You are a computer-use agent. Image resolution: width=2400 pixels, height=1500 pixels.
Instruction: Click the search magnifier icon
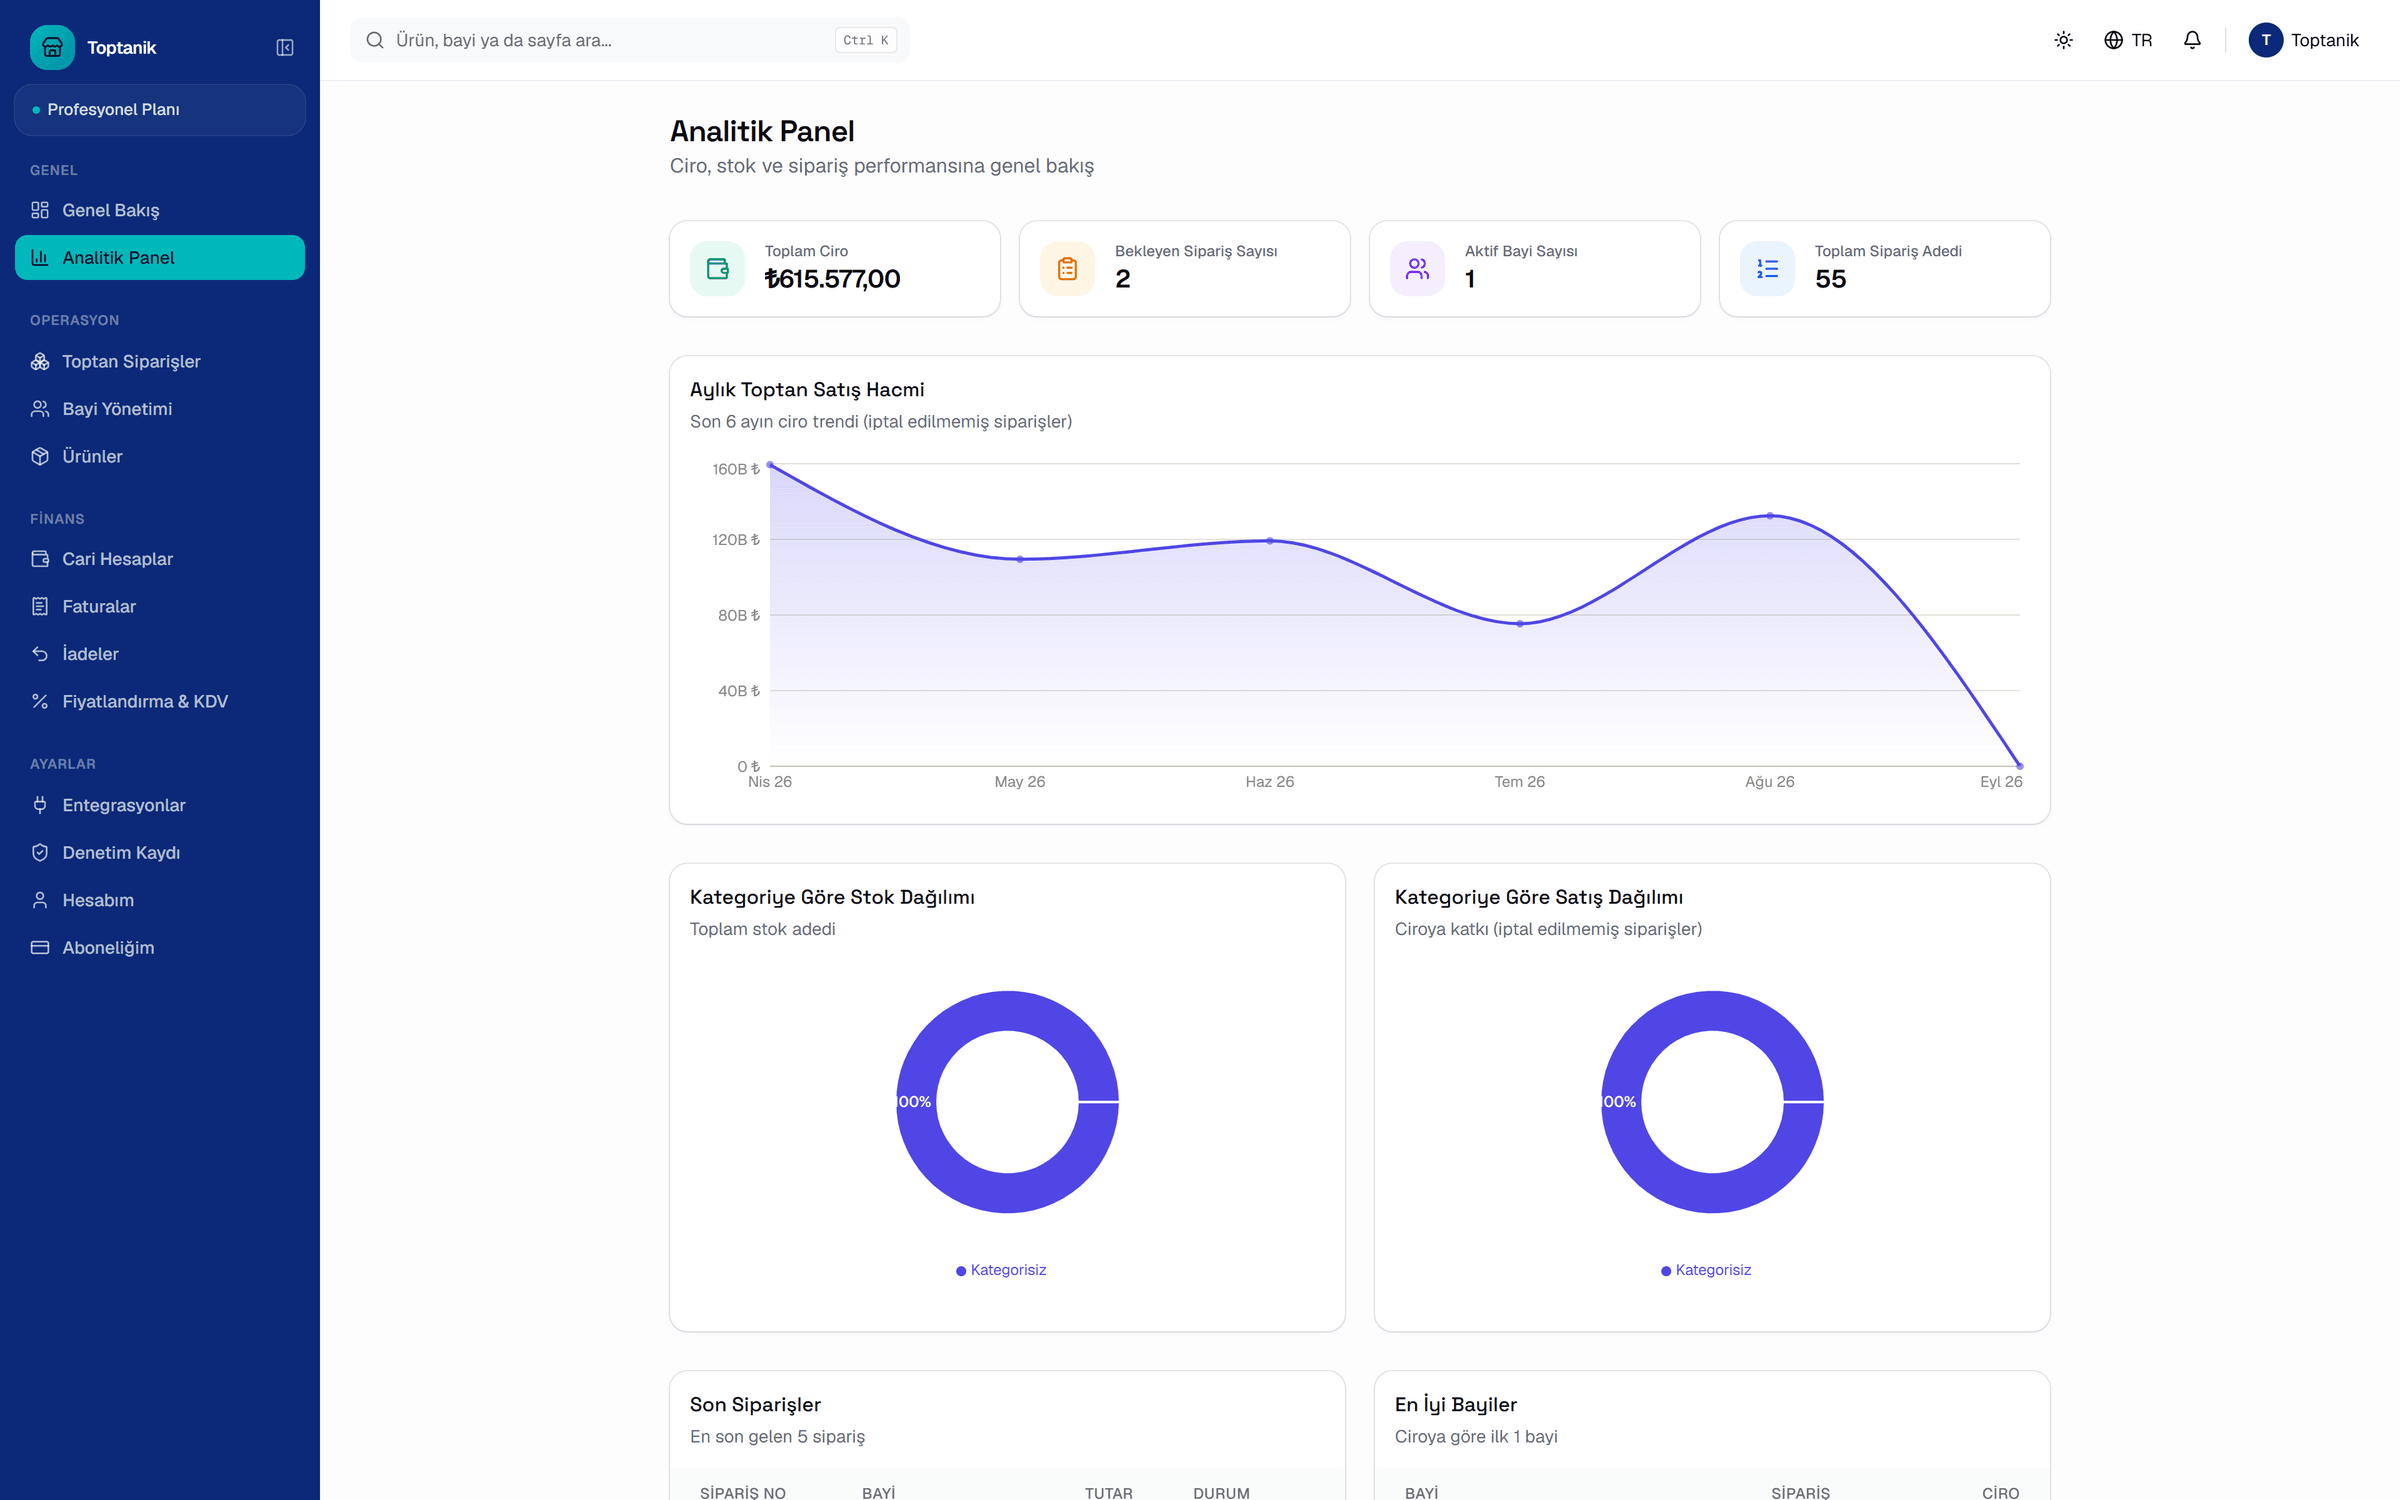click(x=375, y=40)
